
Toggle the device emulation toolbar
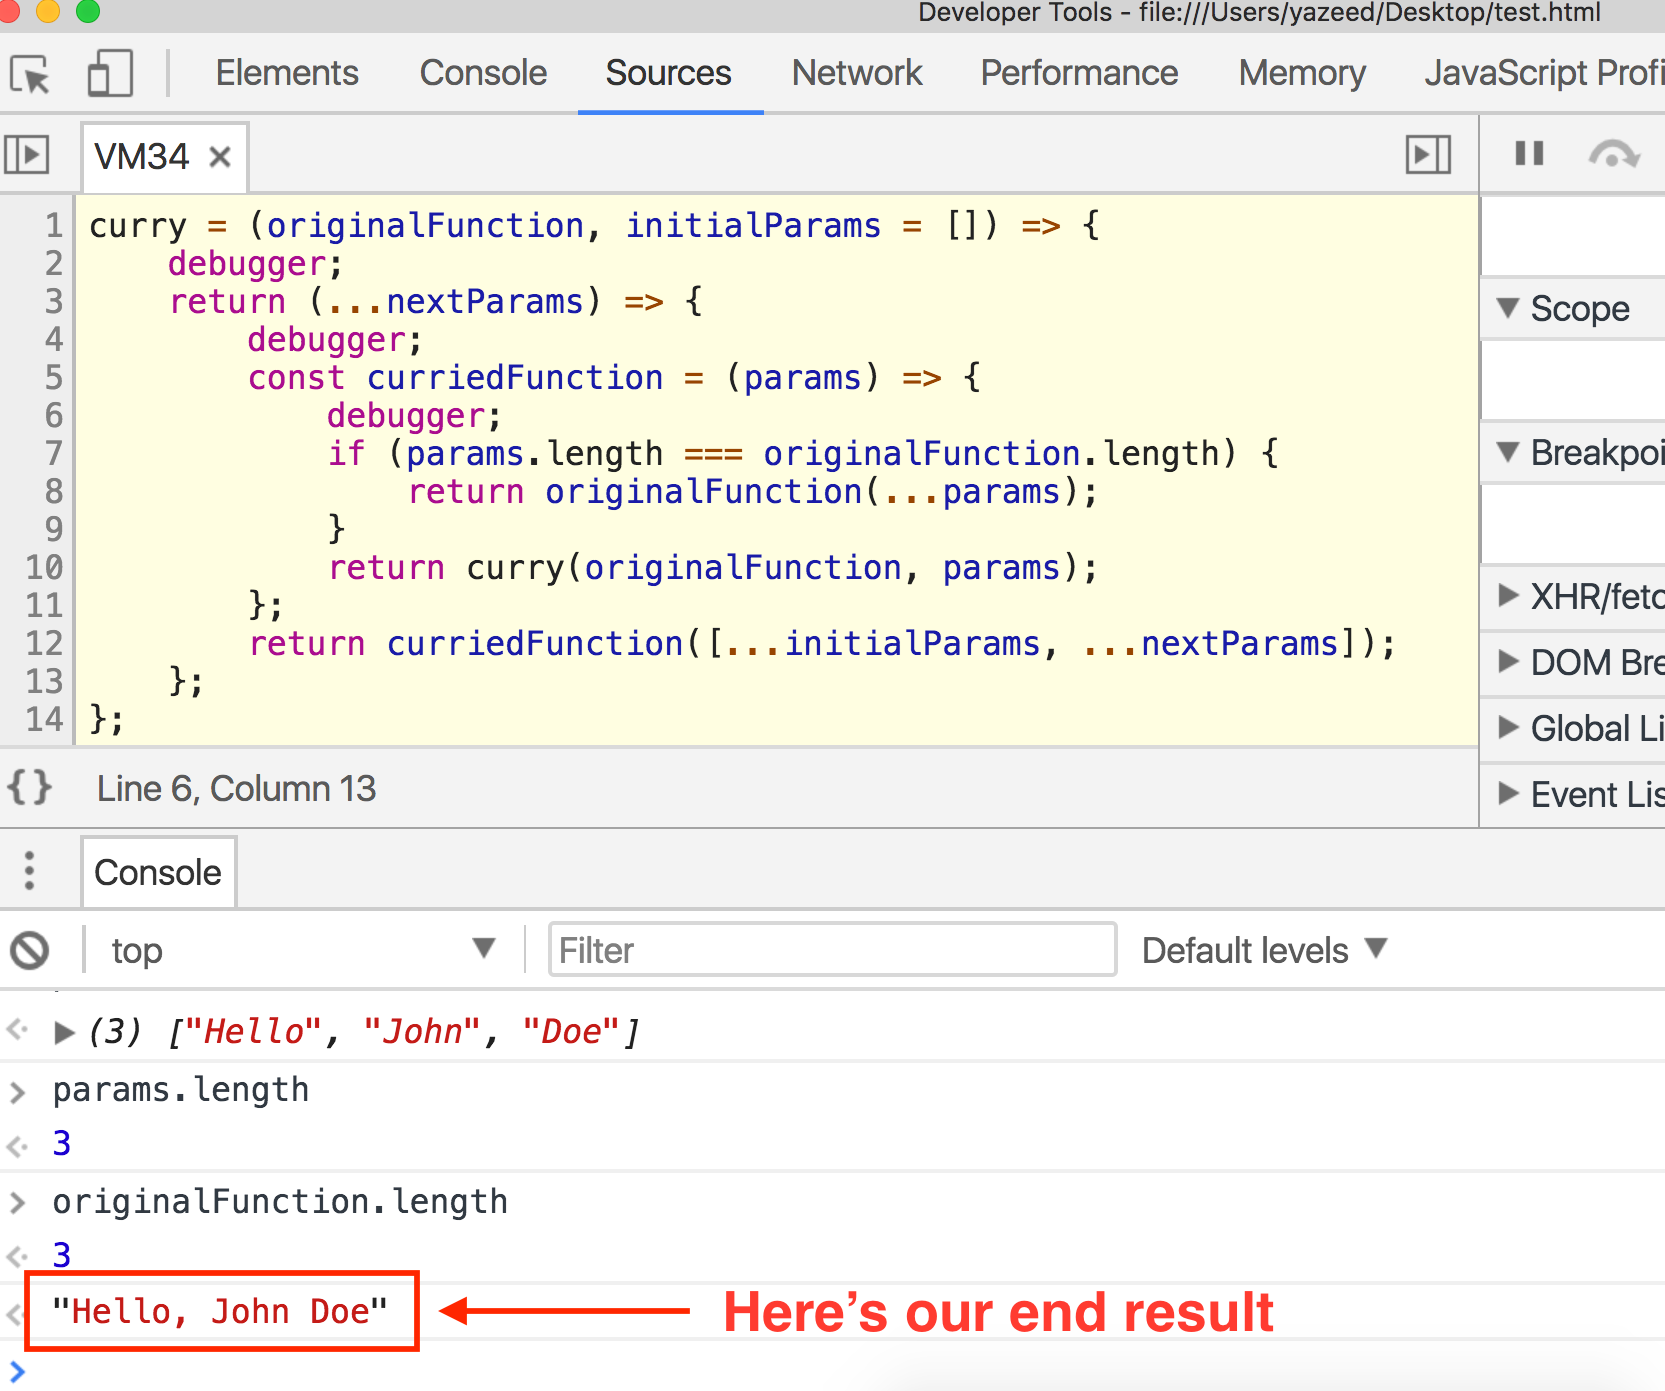[x=110, y=73]
